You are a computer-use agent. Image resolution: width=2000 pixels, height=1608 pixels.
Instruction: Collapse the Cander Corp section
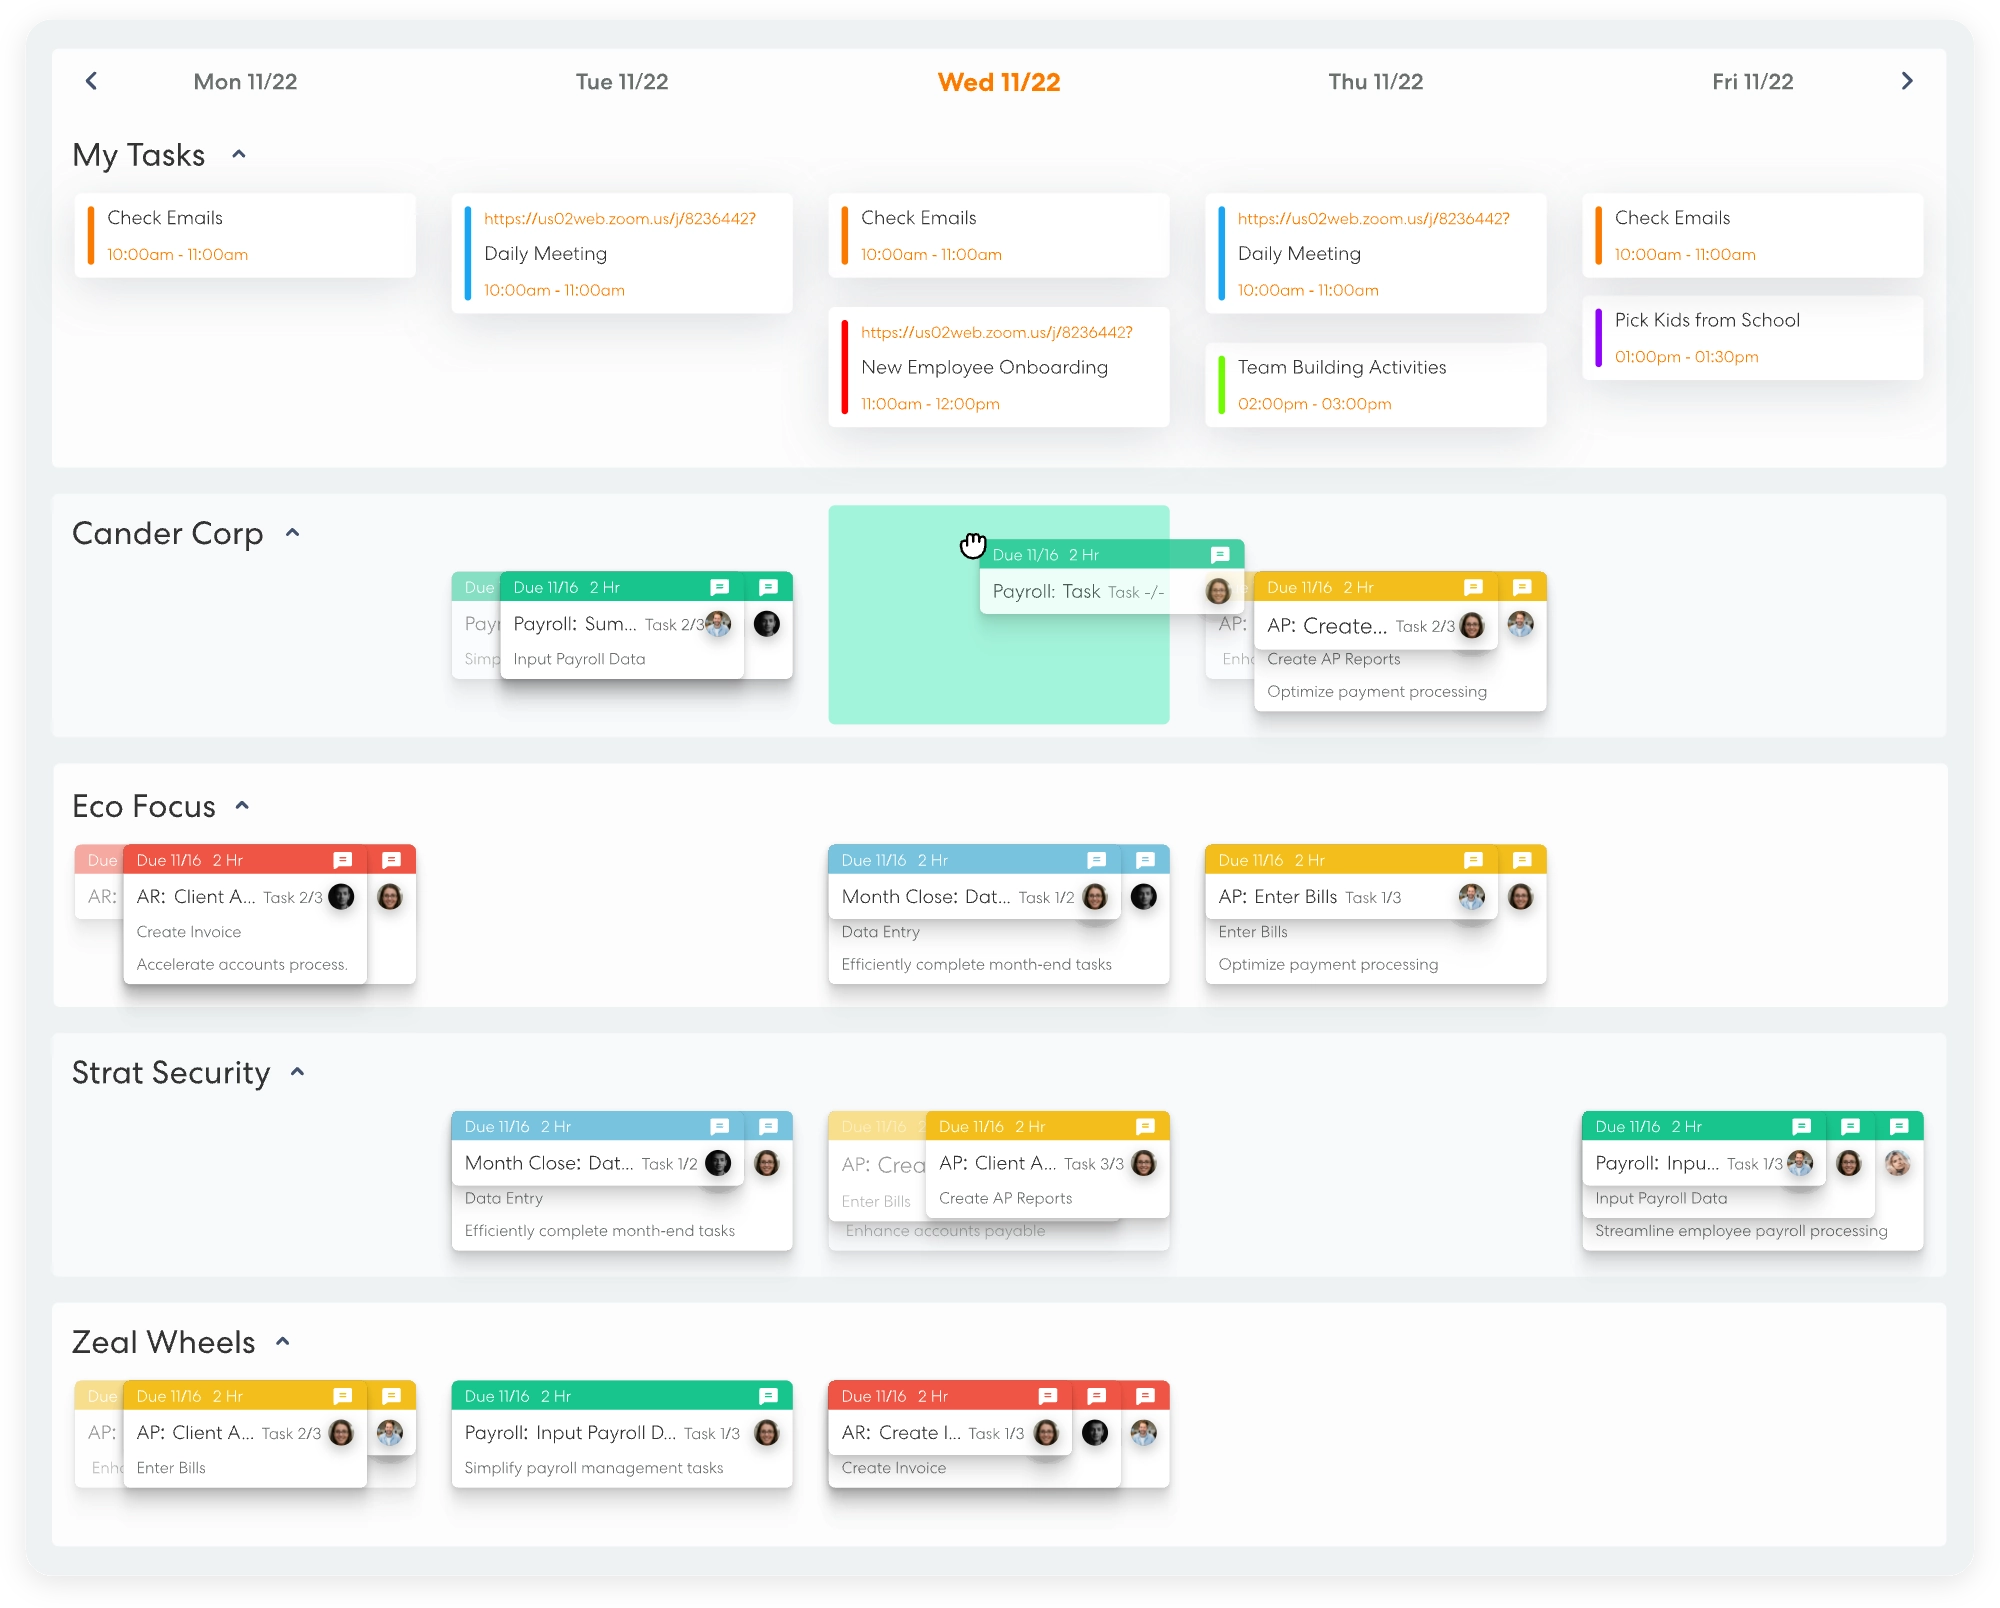click(293, 533)
